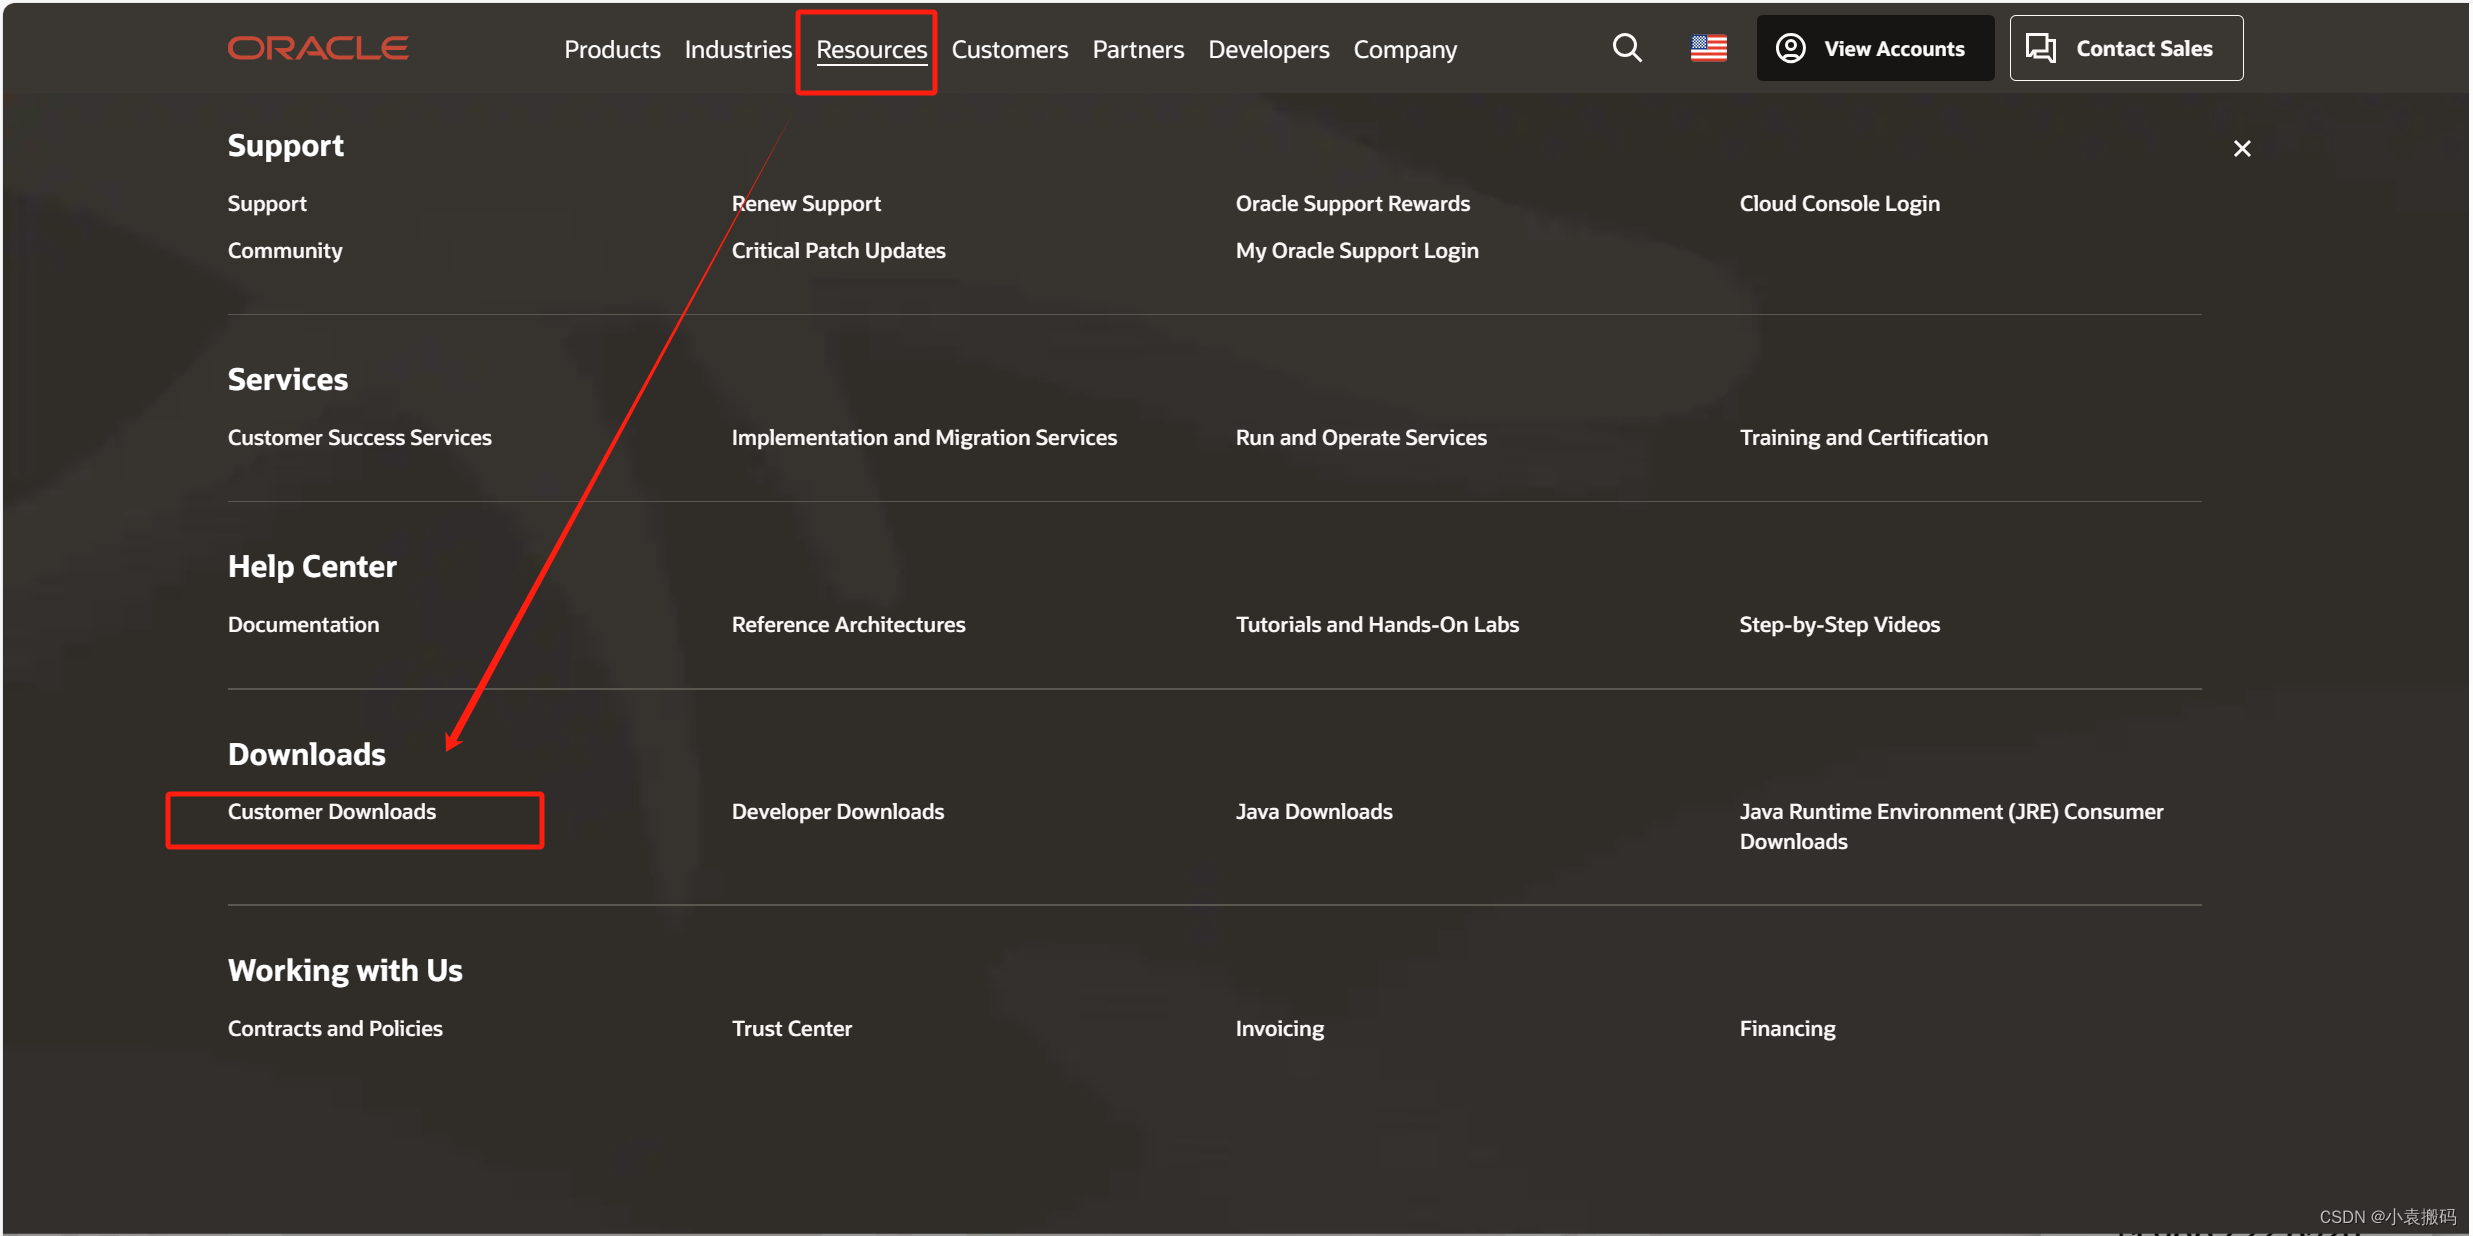The image size is (2473, 1236).
Task: Click Tutorials and Hands-On Labs link
Action: coord(1377,623)
